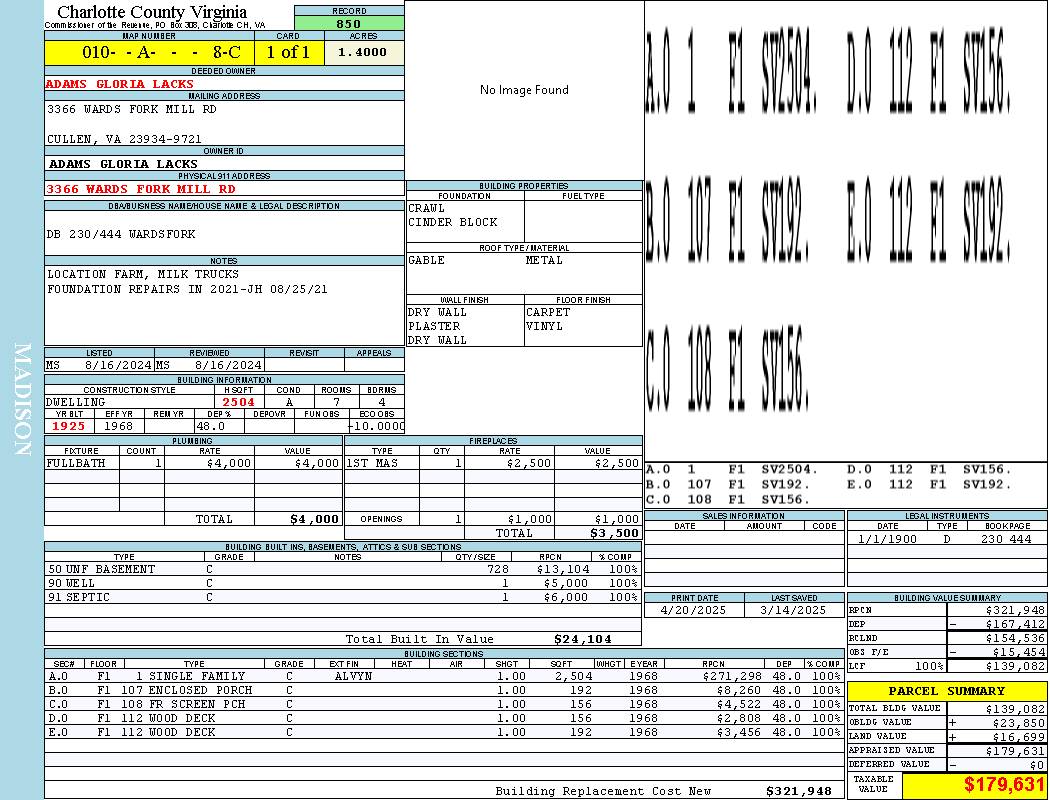Click the wall finish PLASTER
Viewport: 1050px width, 800px height.
point(434,326)
